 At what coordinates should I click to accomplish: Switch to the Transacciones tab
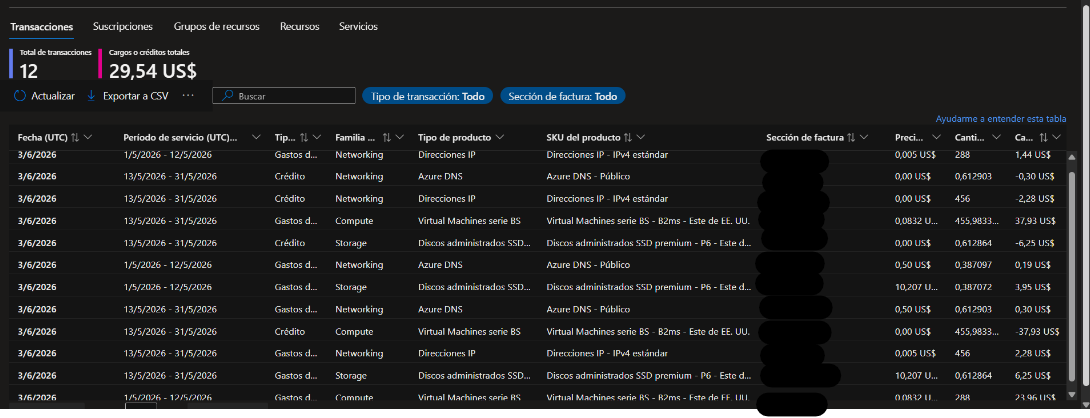click(x=42, y=26)
